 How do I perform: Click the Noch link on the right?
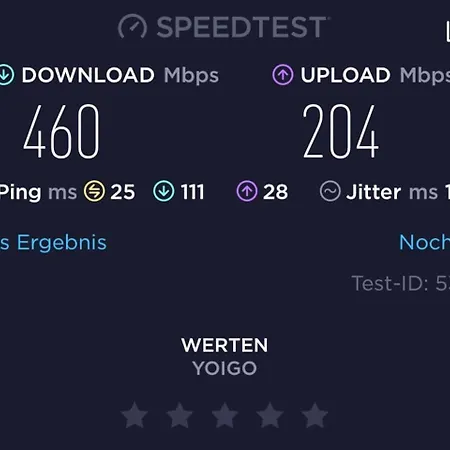point(424,242)
